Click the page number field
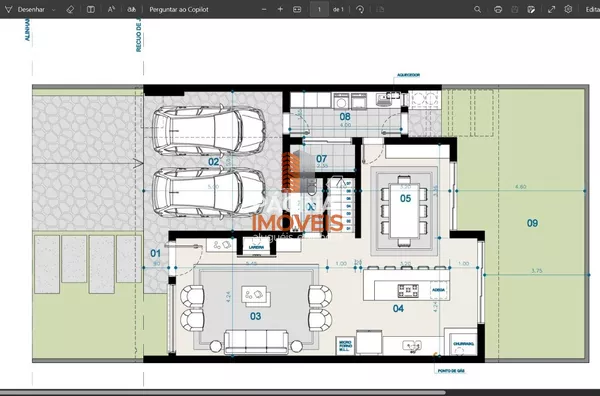Image resolution: width=600 pixels, height=396 pixels. click(319, 9)
